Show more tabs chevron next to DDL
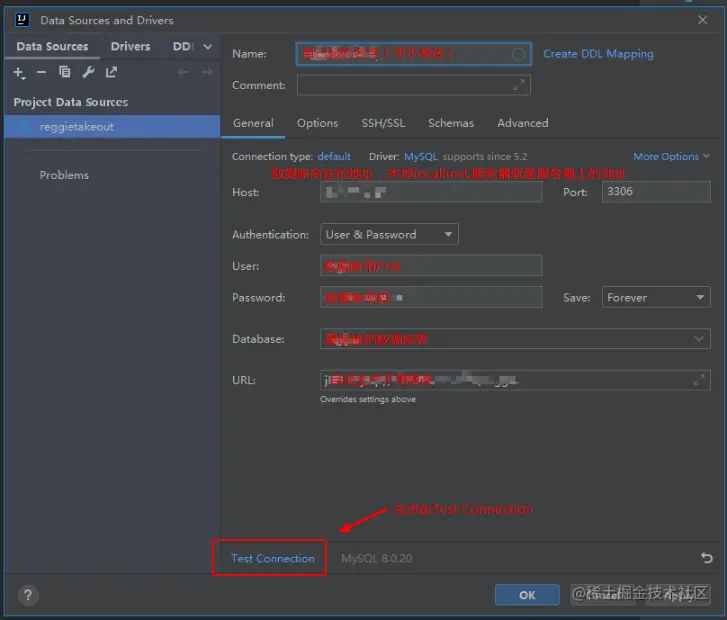 pos(208,47)
